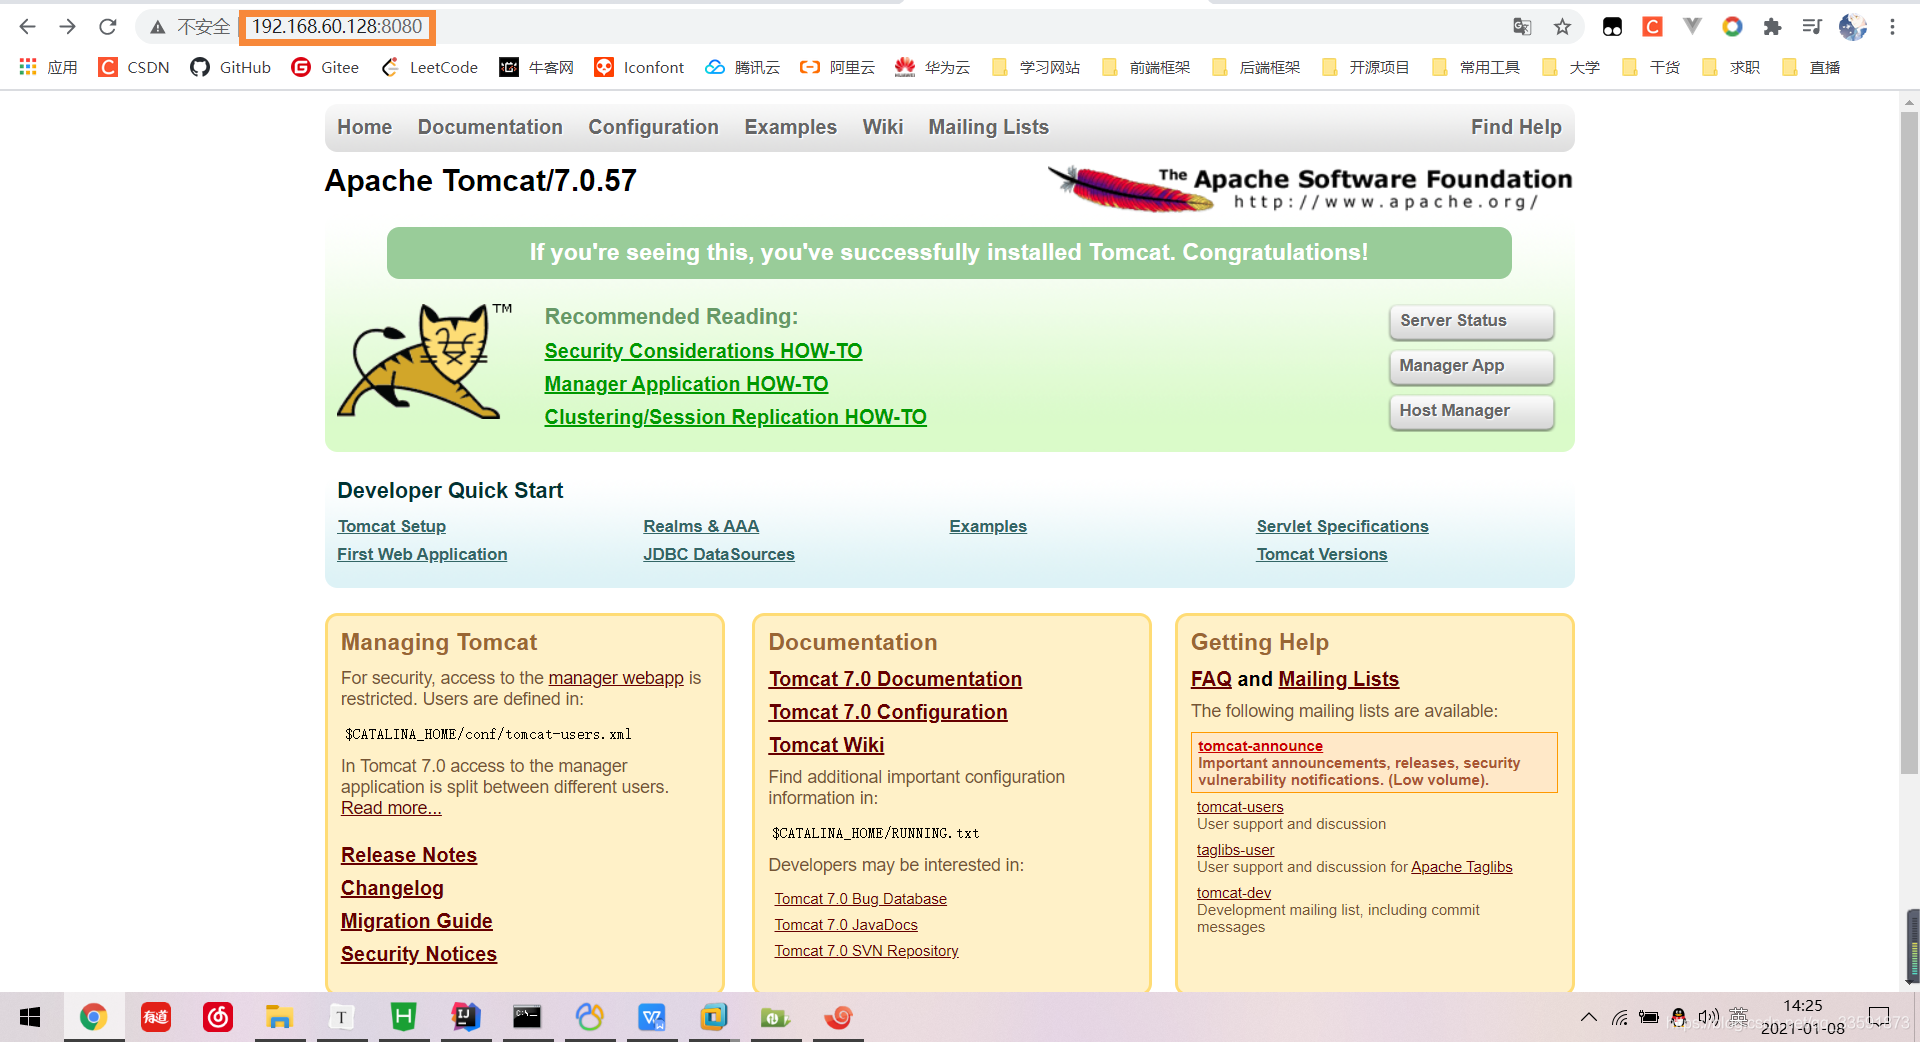
Task: Open the extensions puzzle icon
Action: [1772, 27]
